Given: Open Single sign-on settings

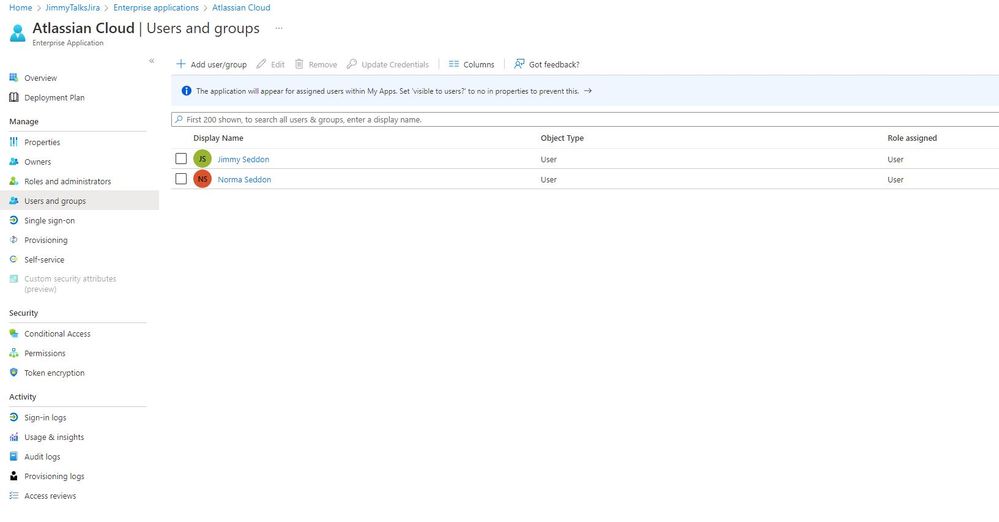Looking at the screenshot, I should pos(49,221).
